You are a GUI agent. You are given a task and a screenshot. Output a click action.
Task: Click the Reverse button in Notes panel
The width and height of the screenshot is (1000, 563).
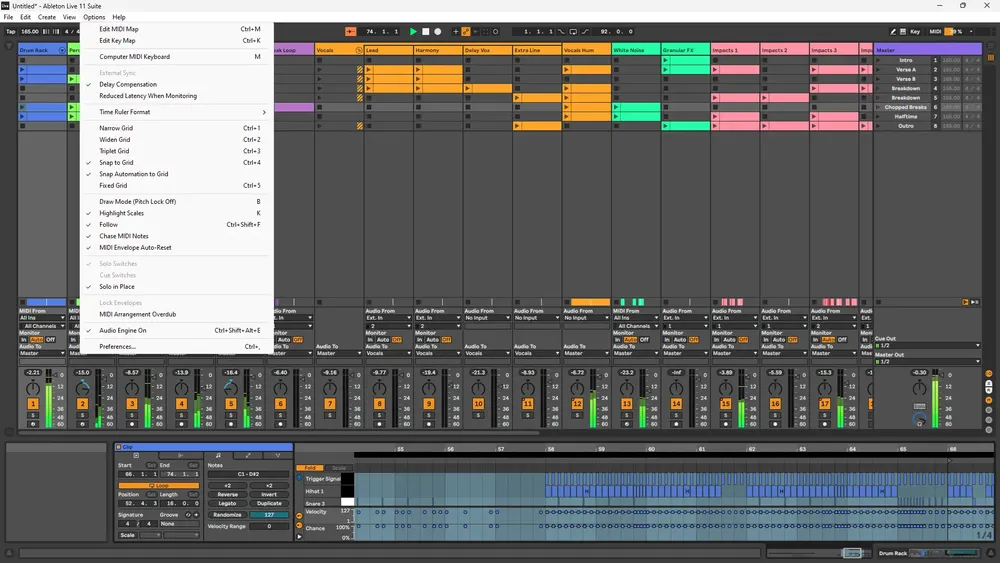[x=227, y=494]
